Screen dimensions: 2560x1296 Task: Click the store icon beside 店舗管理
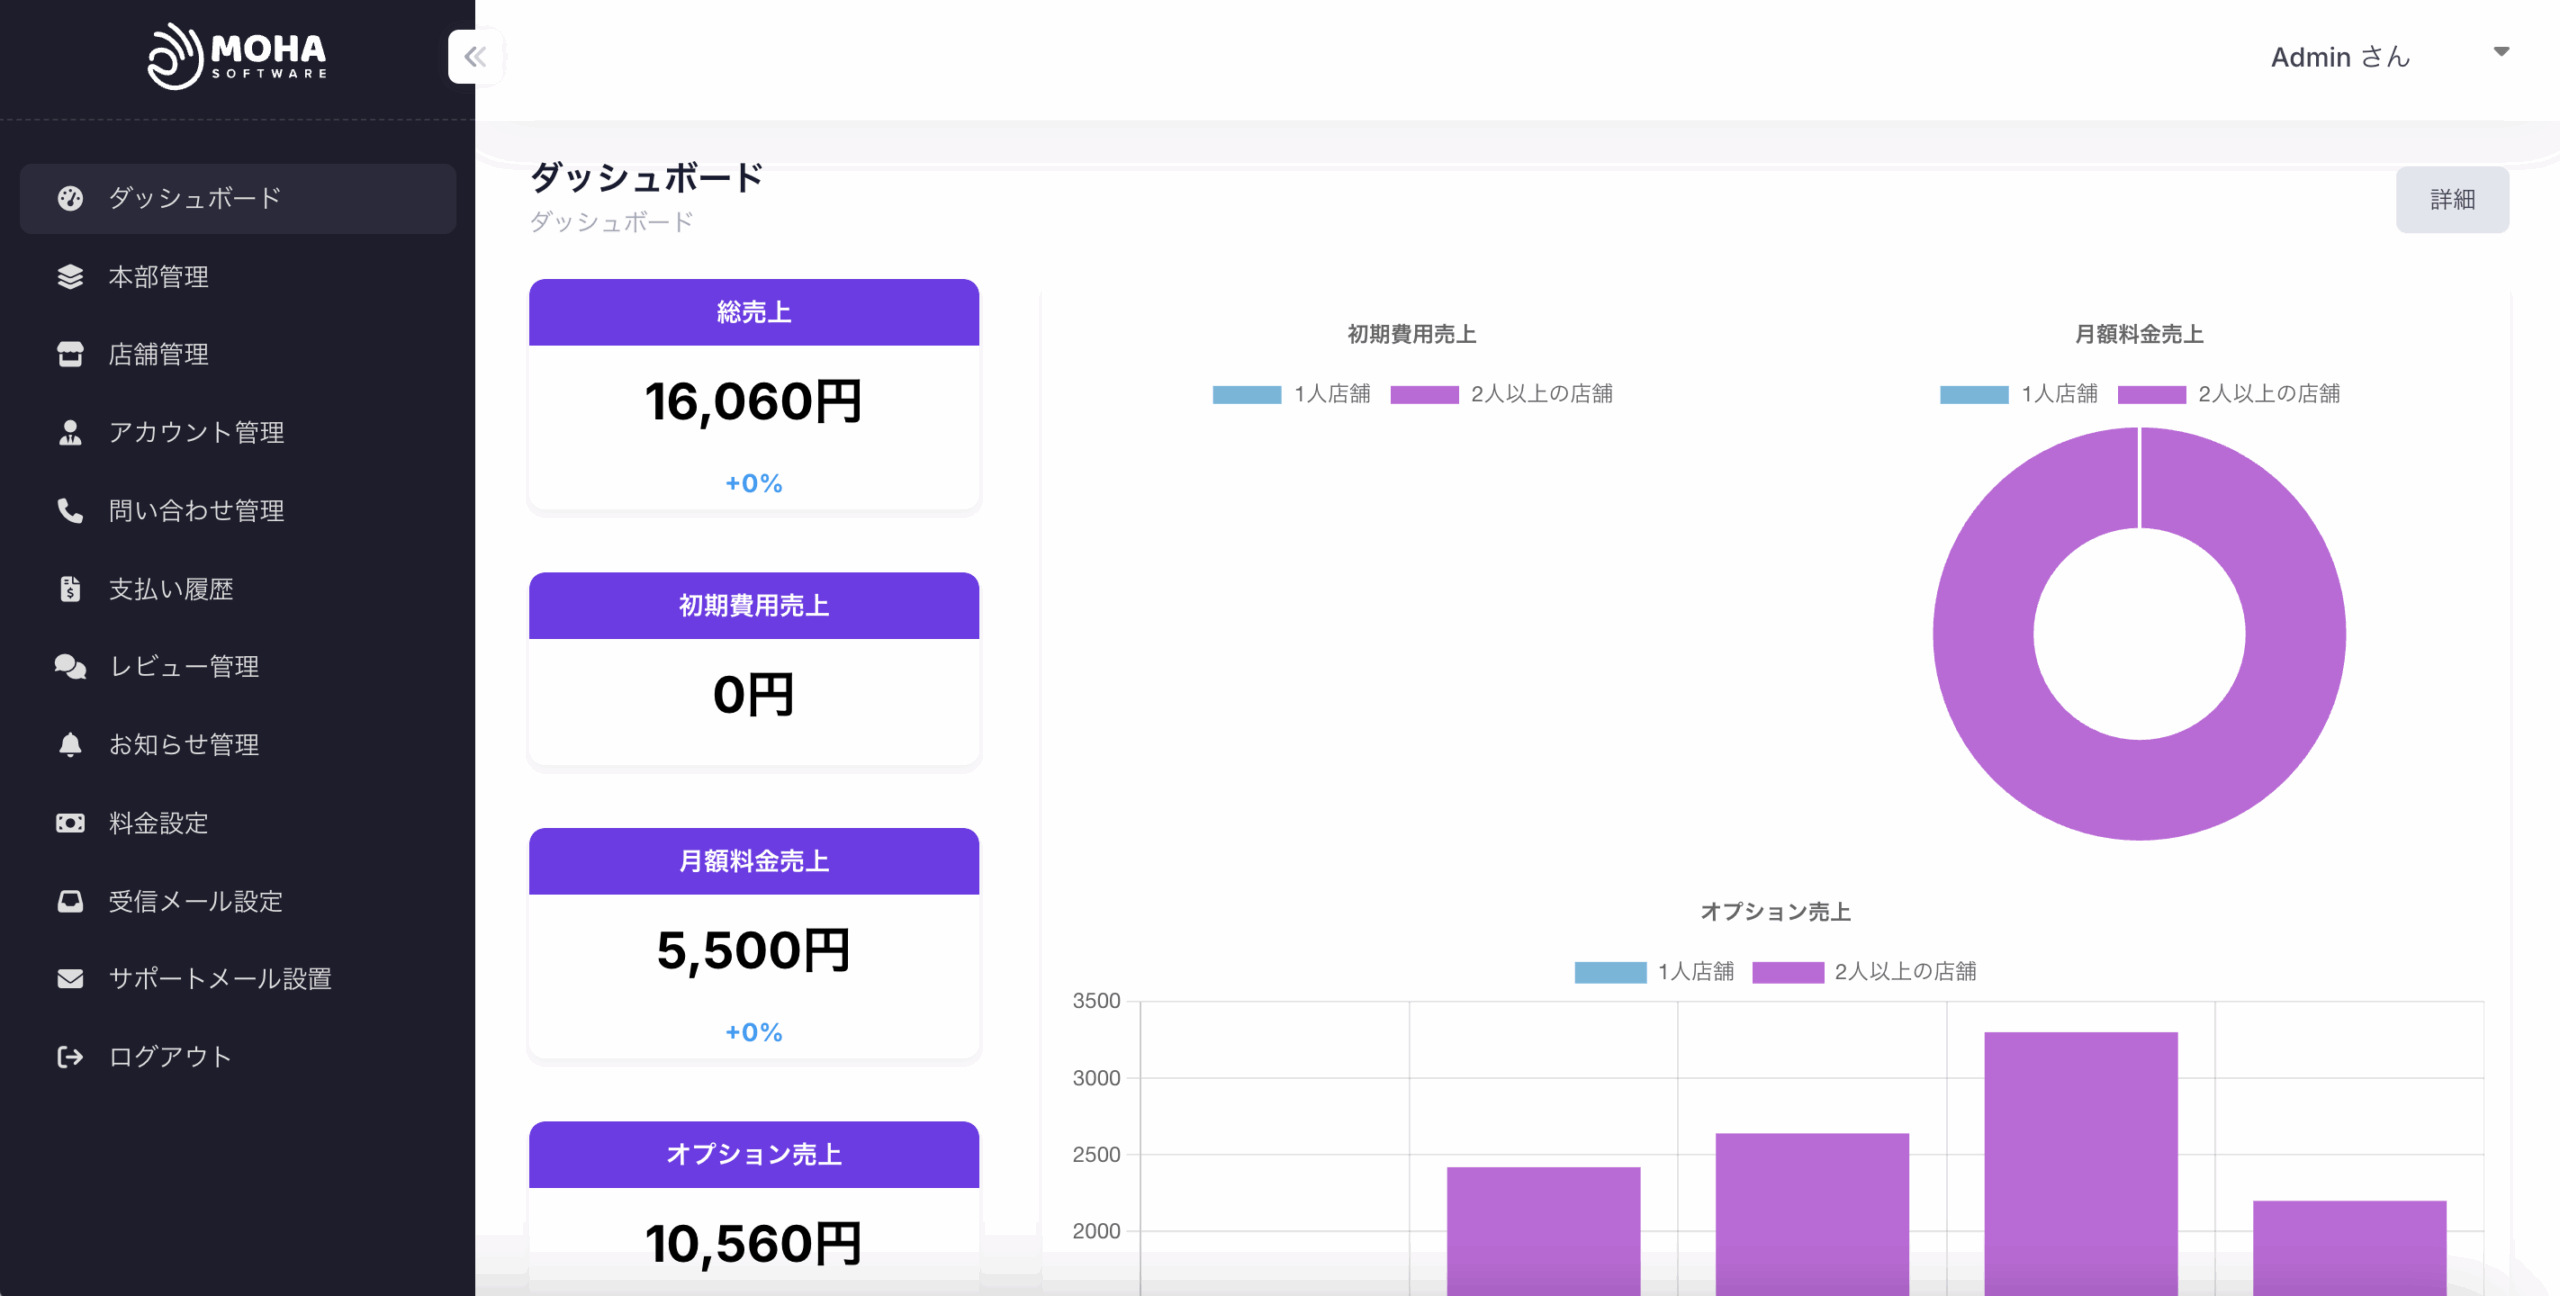click(70, 354)
